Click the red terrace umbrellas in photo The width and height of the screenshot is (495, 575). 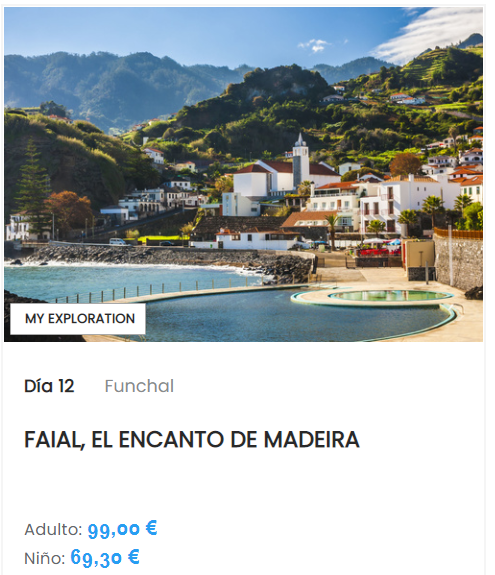coord(378,252)
